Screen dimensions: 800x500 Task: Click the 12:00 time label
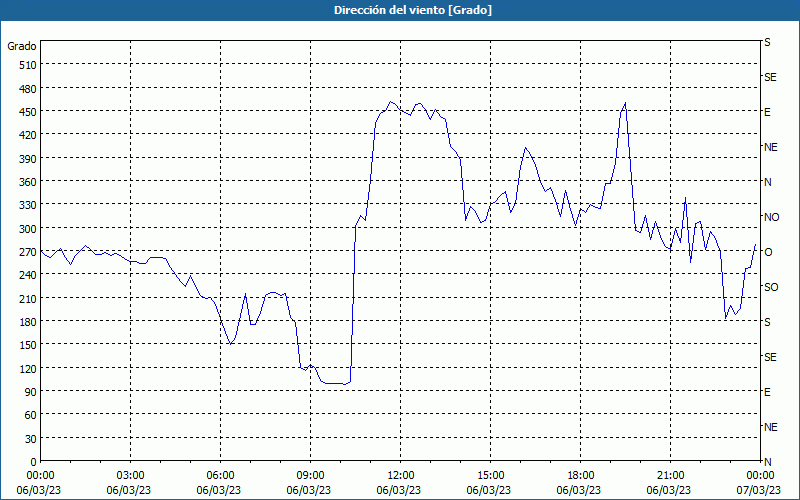[x=401, y=476]
